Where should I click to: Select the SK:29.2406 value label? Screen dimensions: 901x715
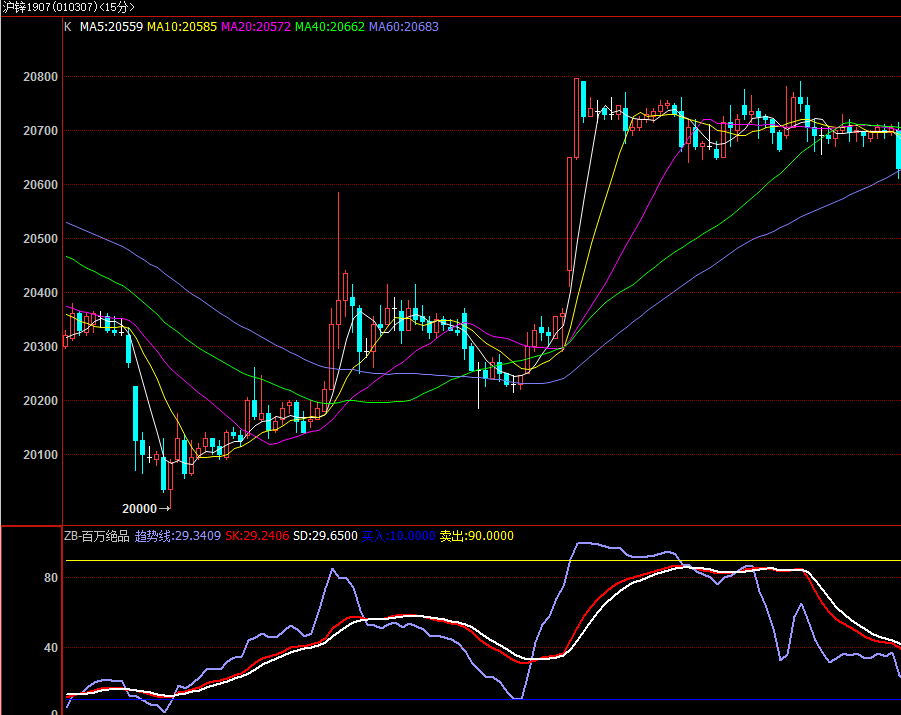[257, 536]
